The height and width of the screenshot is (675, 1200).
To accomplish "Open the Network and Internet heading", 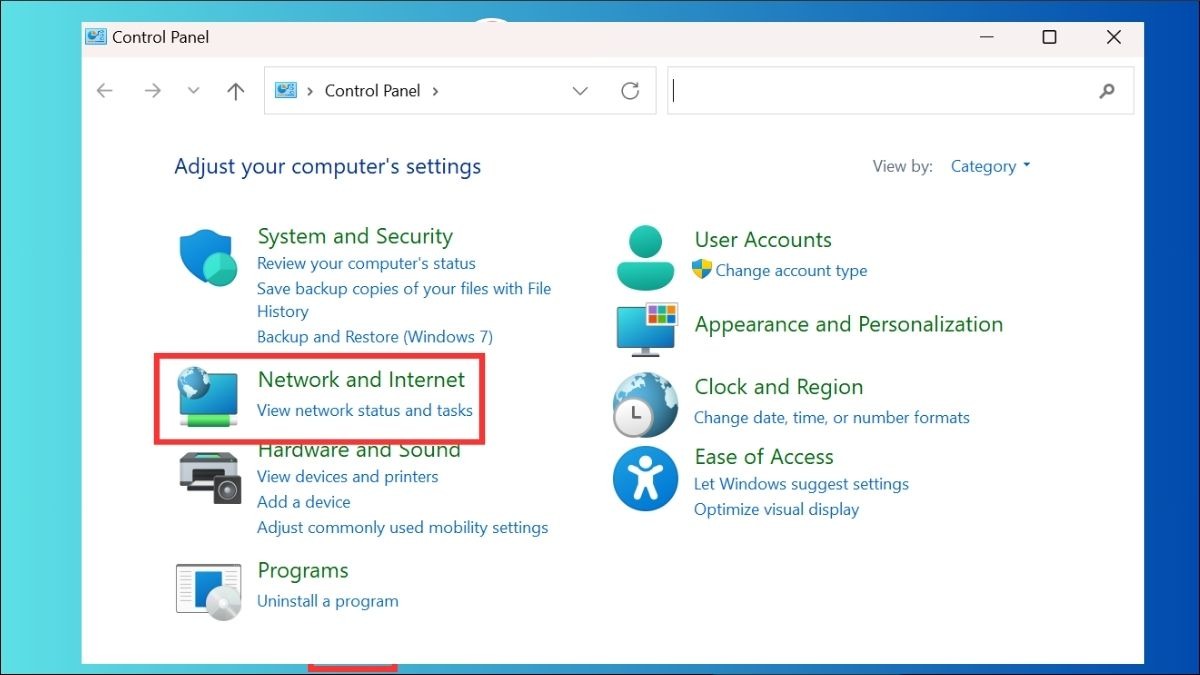I will tap(361, 380).
